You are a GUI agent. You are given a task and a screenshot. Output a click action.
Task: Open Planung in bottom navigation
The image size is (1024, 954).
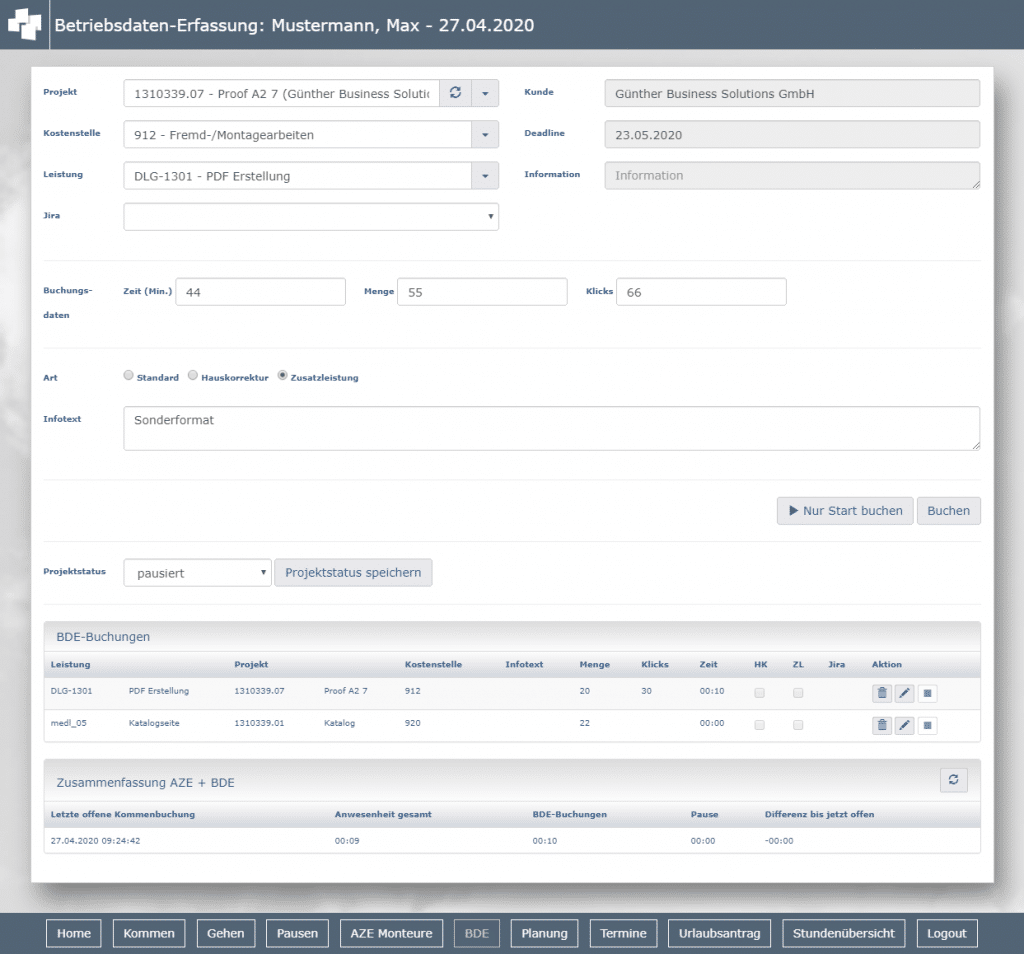coord(545,933)
